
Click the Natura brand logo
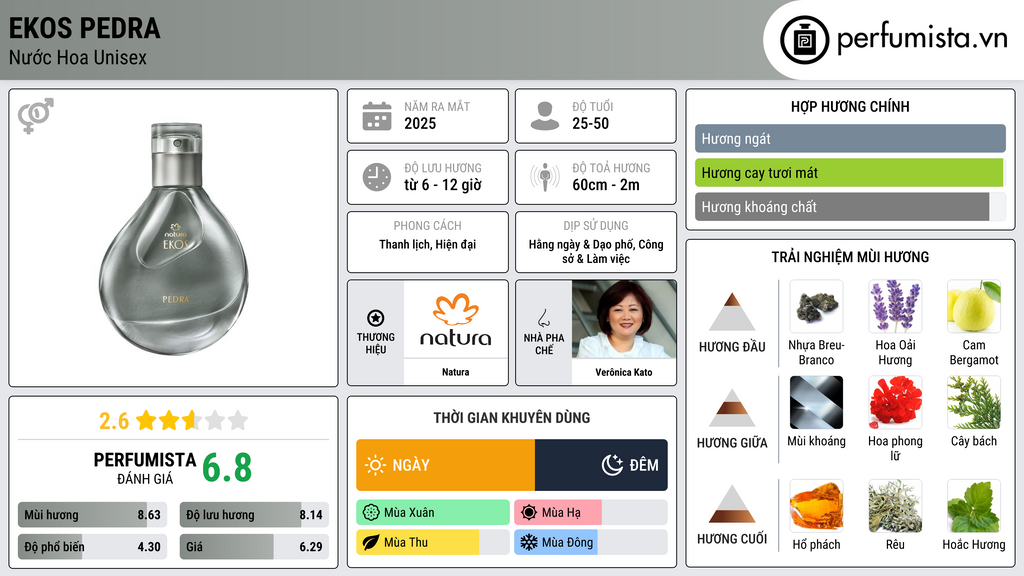click(x=455, y=319)
